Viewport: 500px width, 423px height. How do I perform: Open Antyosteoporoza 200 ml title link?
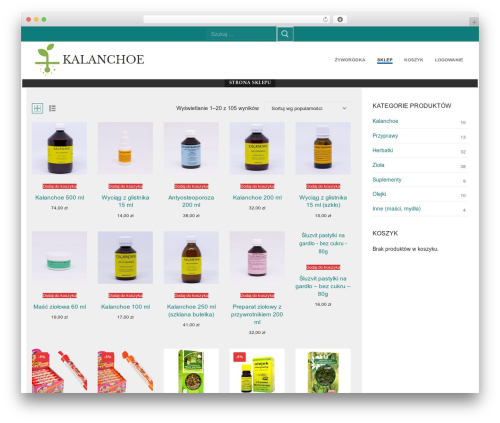pos(191,201)
